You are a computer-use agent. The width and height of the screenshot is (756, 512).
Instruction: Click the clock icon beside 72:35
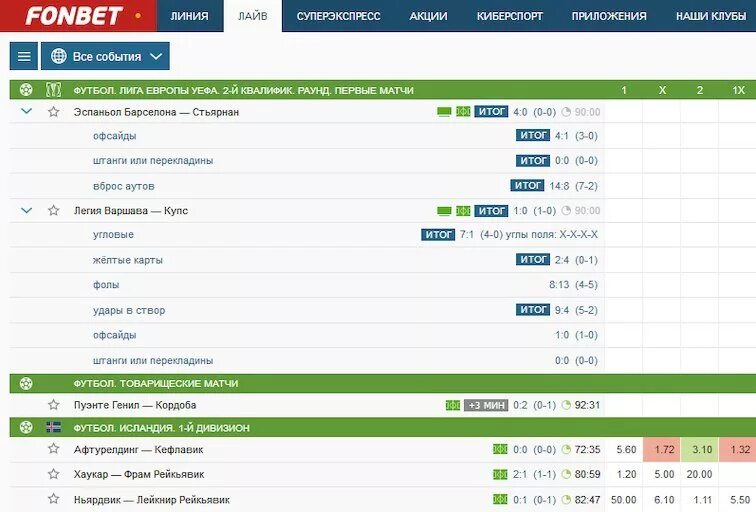[x=567, y=449]
